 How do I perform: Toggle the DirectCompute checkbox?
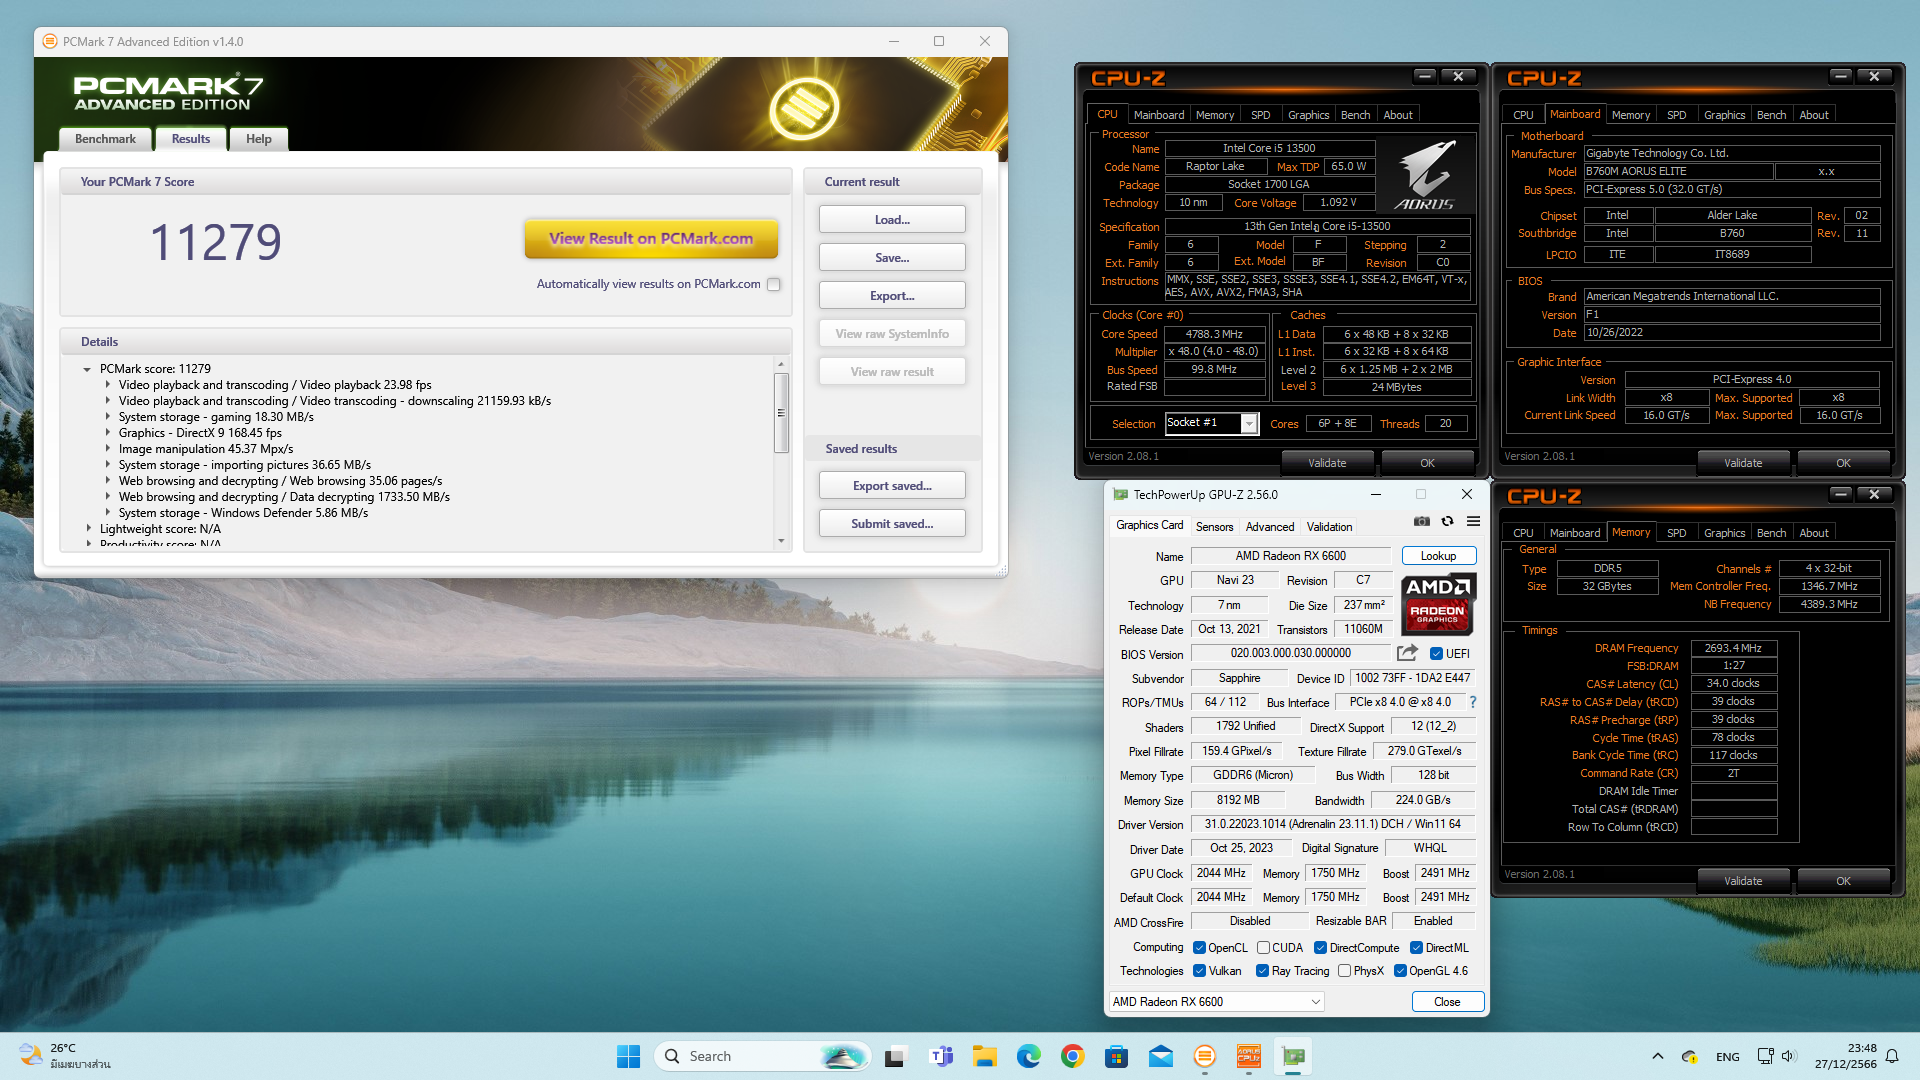coord(1320,948)
